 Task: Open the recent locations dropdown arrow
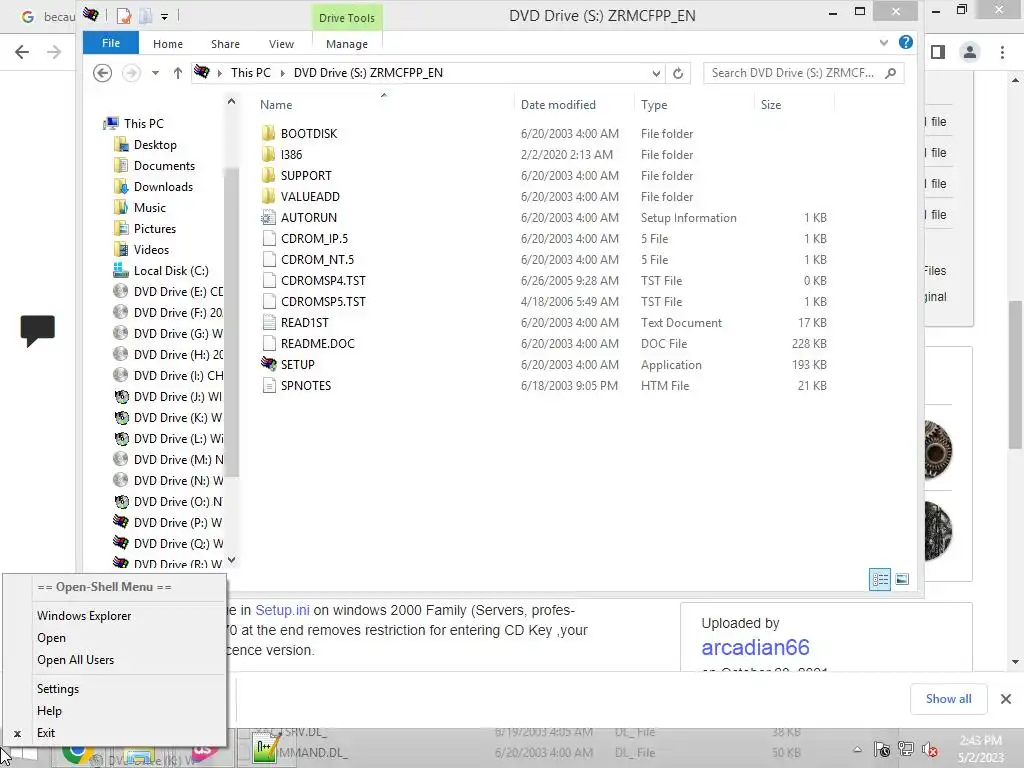[x=155, y=73]
